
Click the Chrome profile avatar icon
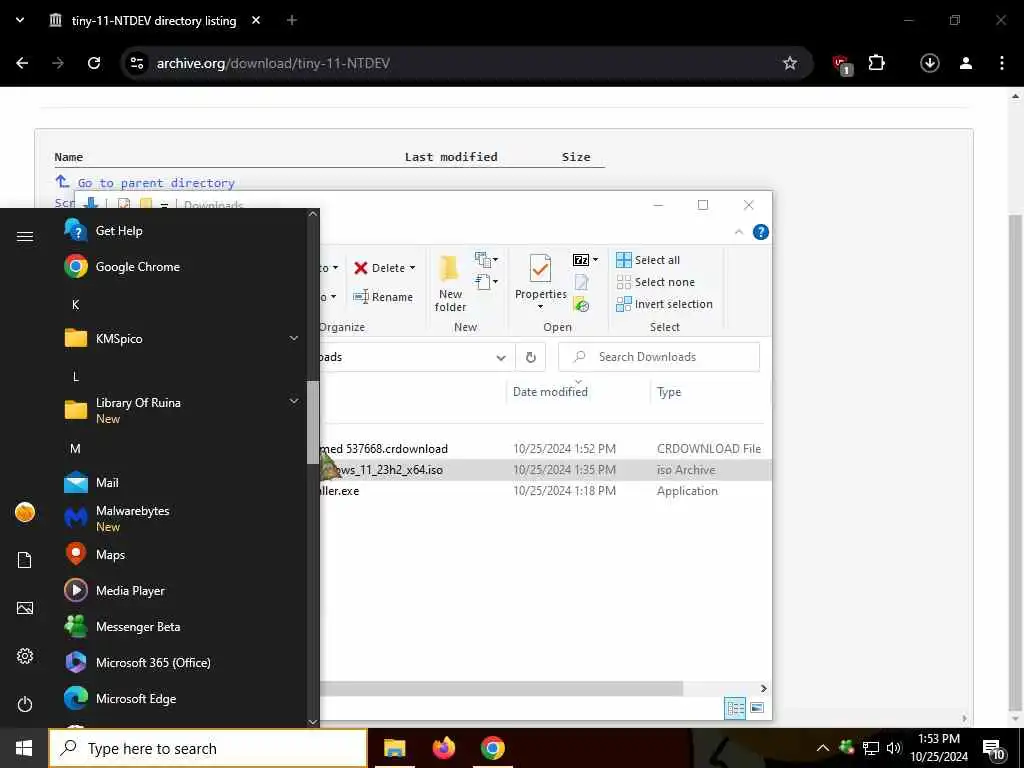[x=965, y=63]
